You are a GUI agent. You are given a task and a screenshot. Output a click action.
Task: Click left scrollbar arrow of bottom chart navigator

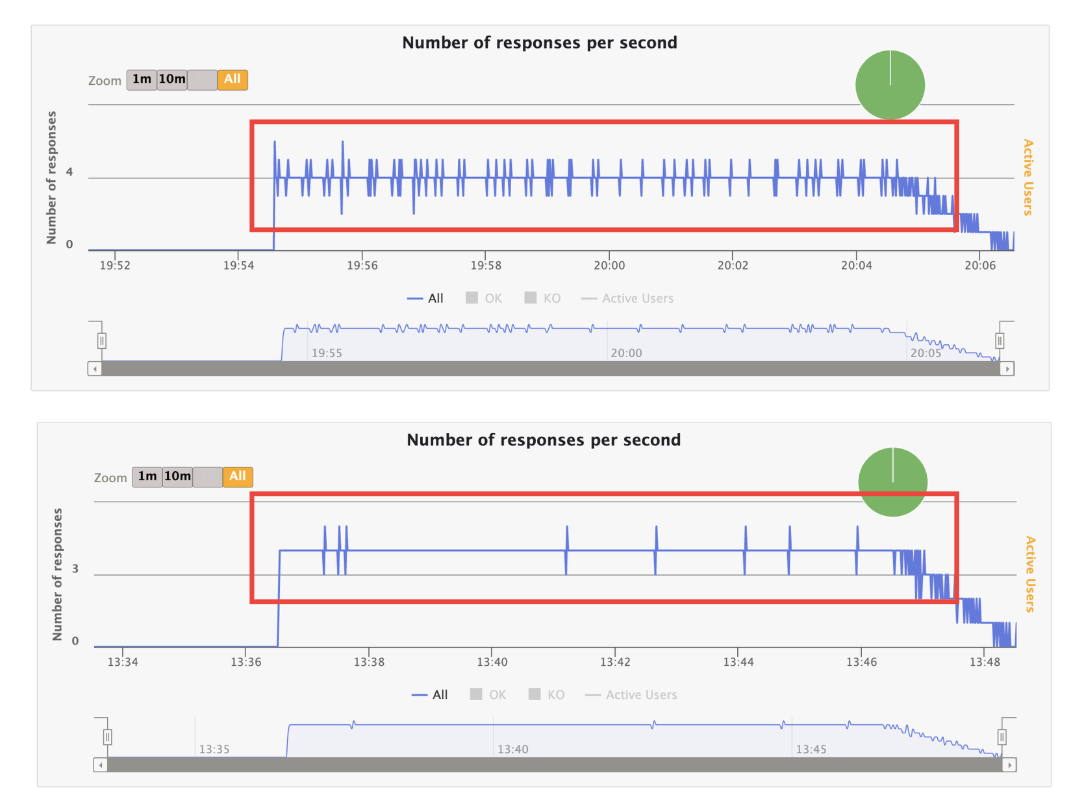click(x=100, y=765)
